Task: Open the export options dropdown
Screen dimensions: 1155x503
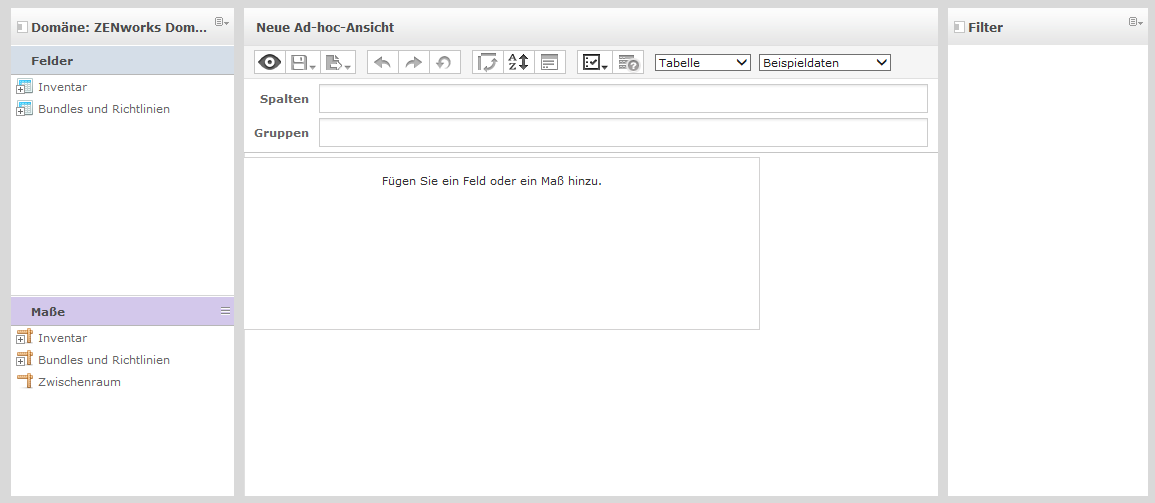Action: coord(338,63)
